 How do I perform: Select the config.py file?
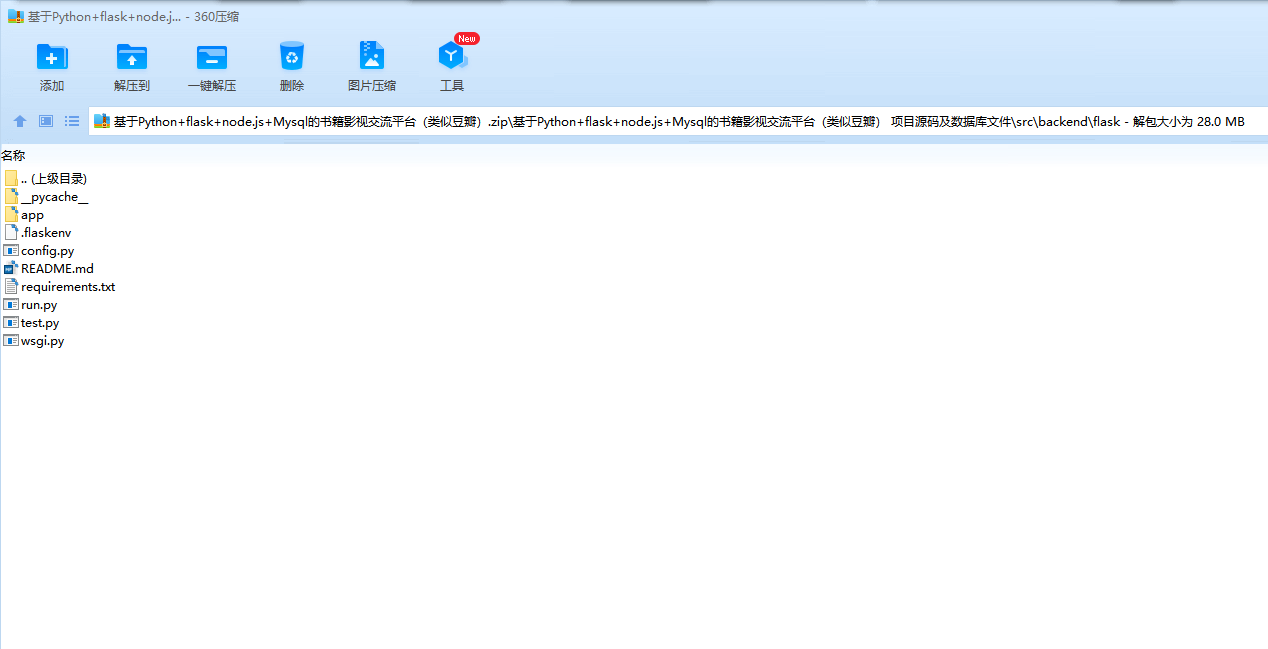coord(39,251)
